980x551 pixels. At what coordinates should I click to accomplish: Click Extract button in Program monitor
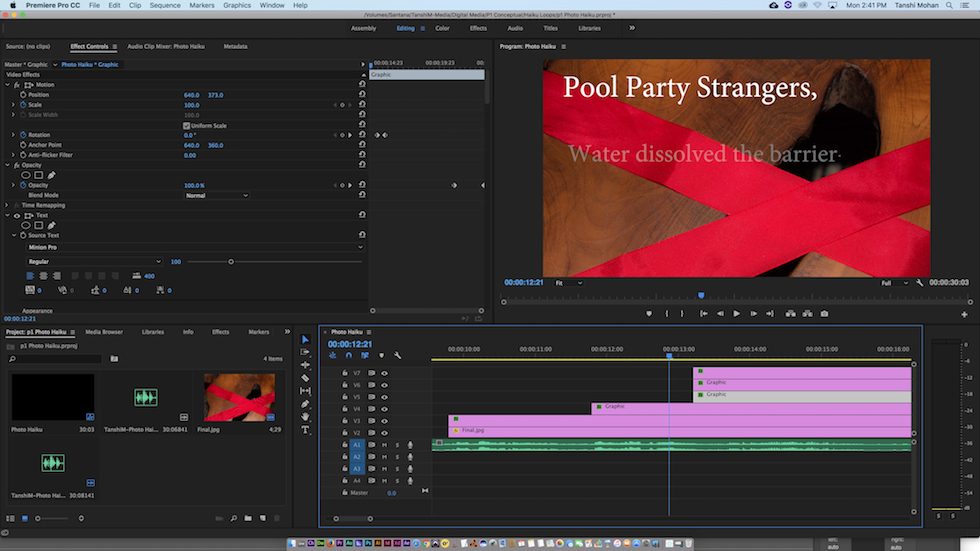pyautogui.click(x=808, y=314)
